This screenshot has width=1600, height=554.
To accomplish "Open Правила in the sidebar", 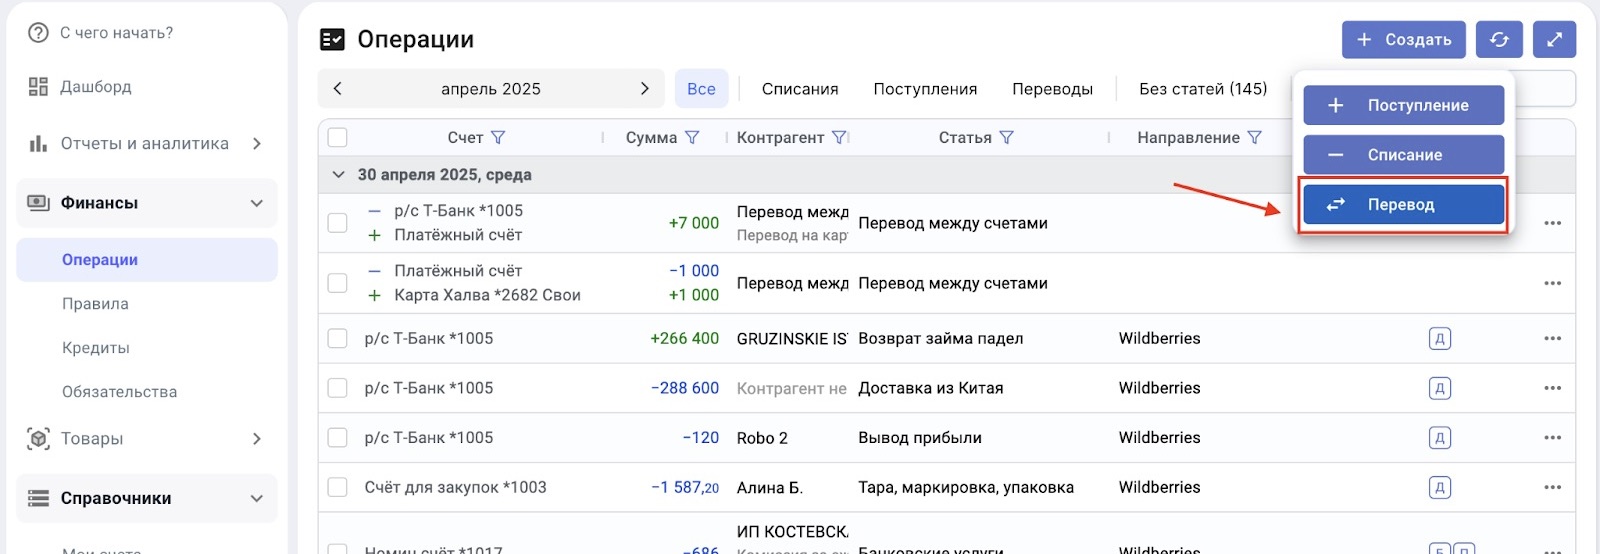I will coord(95,304).
